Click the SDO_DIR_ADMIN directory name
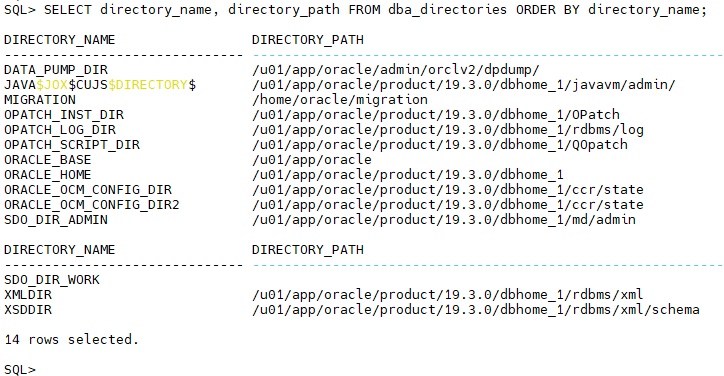 pyautogui.click(x=56, y=220)
